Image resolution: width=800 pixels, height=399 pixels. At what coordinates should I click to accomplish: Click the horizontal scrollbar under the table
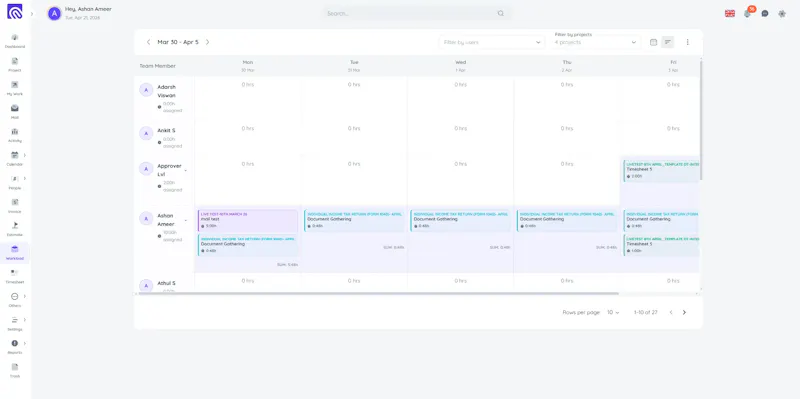[x=378, y=294]
